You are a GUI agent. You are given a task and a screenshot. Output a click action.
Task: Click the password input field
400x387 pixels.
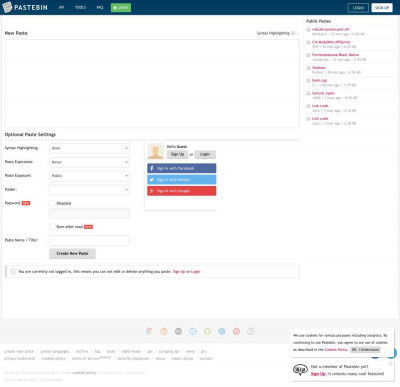coord(89,213)
